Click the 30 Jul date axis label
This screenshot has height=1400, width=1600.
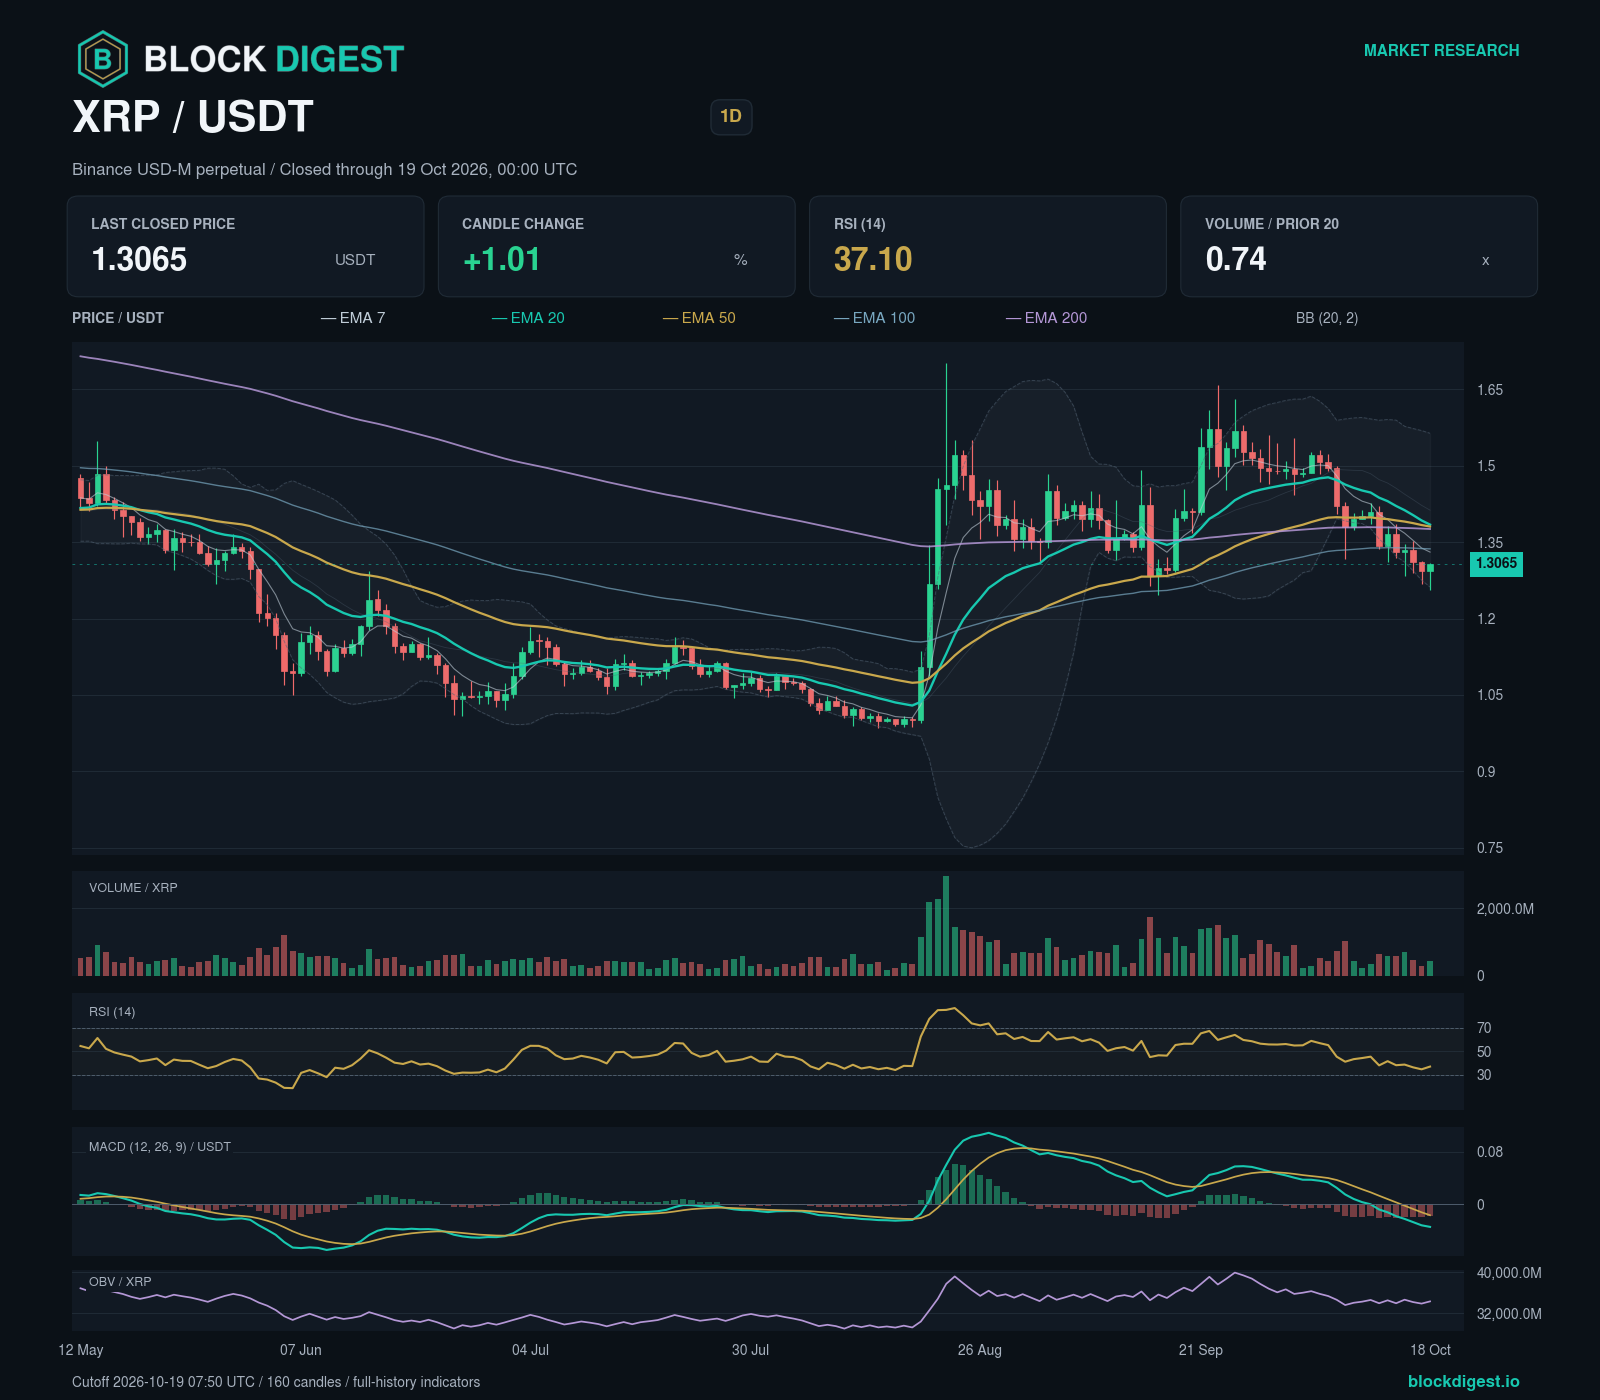750,1350
